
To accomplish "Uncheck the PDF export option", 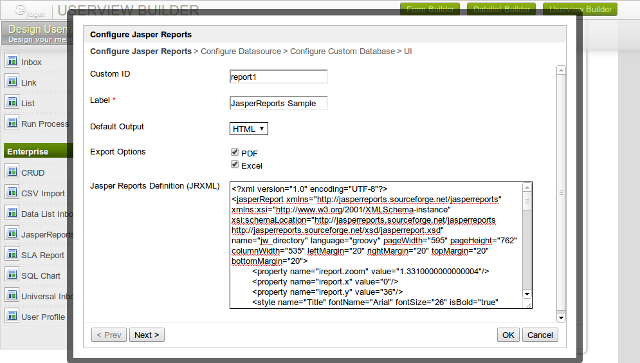I will (235, 152).
